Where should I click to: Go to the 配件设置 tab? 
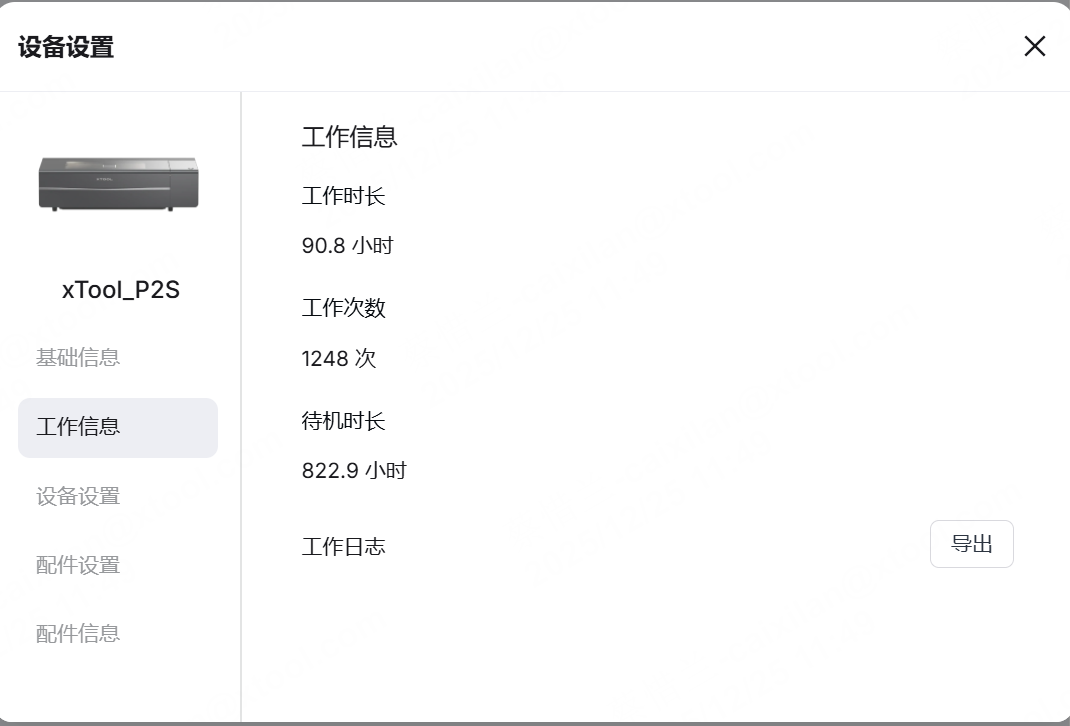[78, 565]
